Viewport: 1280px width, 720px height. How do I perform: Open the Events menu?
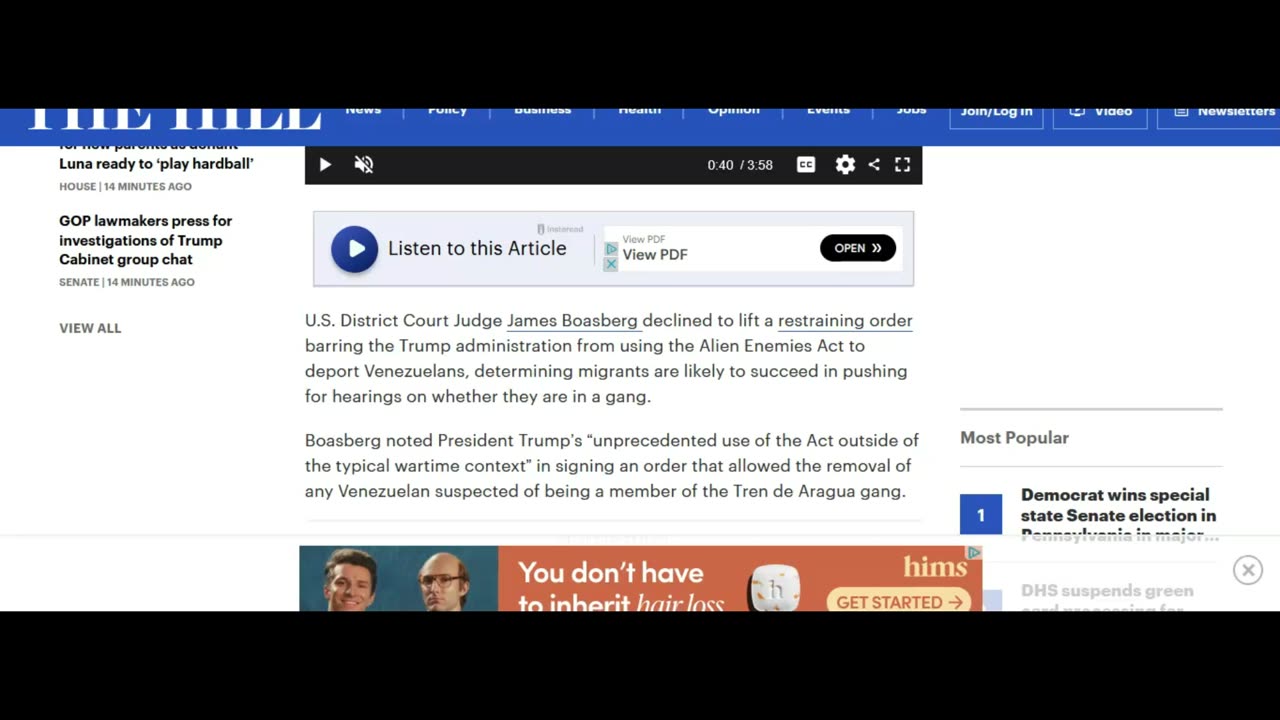[828, 111]
